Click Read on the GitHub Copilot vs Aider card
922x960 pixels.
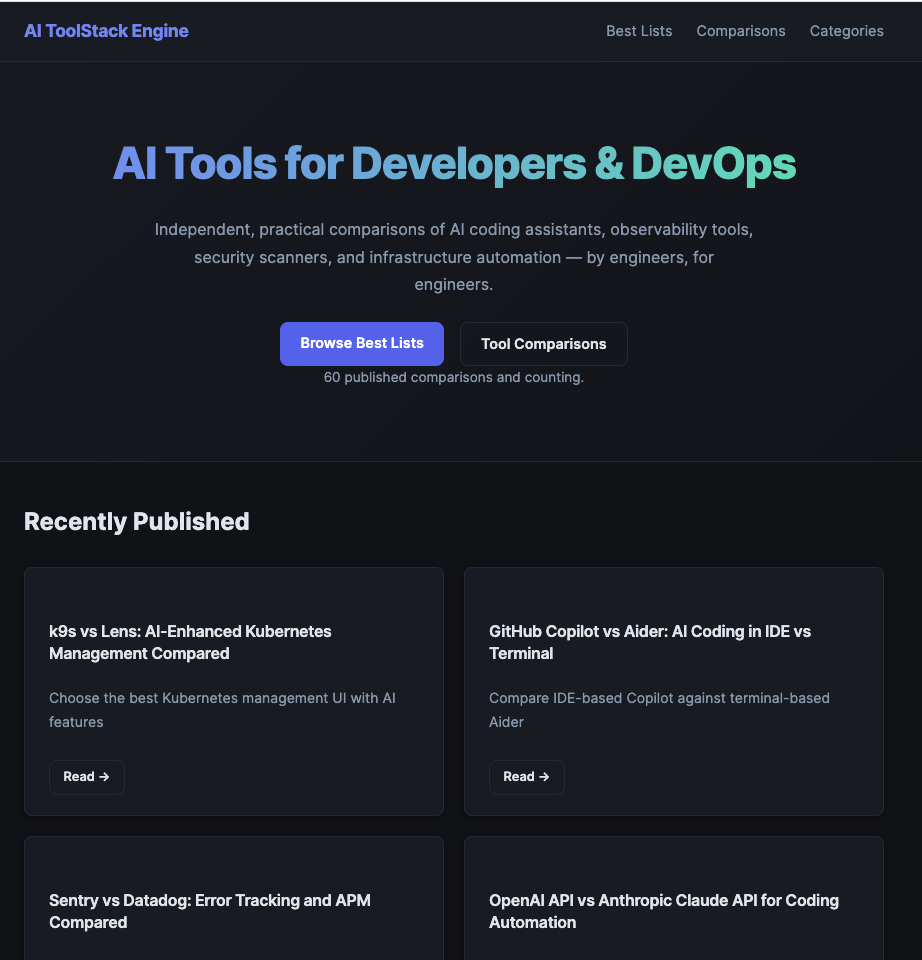click(527, 777)
